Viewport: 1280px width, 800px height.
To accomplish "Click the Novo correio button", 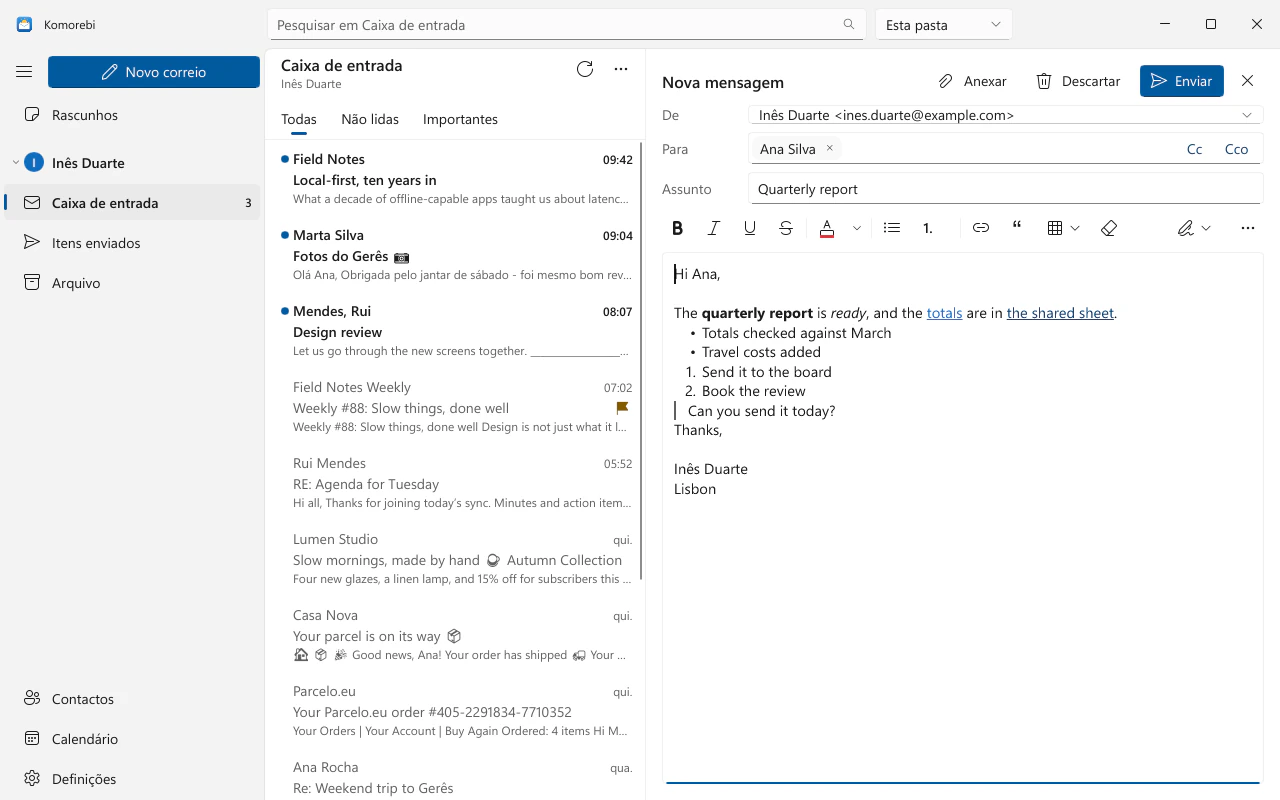I will 154,72.
